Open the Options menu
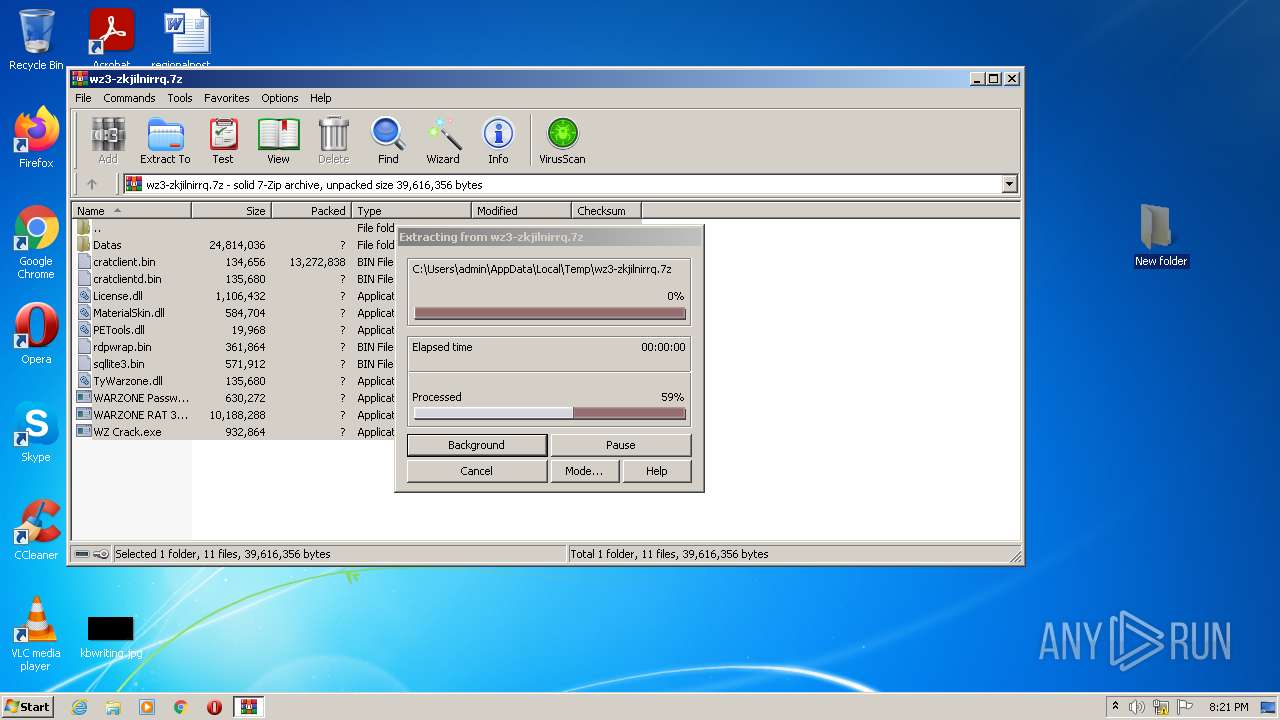 280,98
